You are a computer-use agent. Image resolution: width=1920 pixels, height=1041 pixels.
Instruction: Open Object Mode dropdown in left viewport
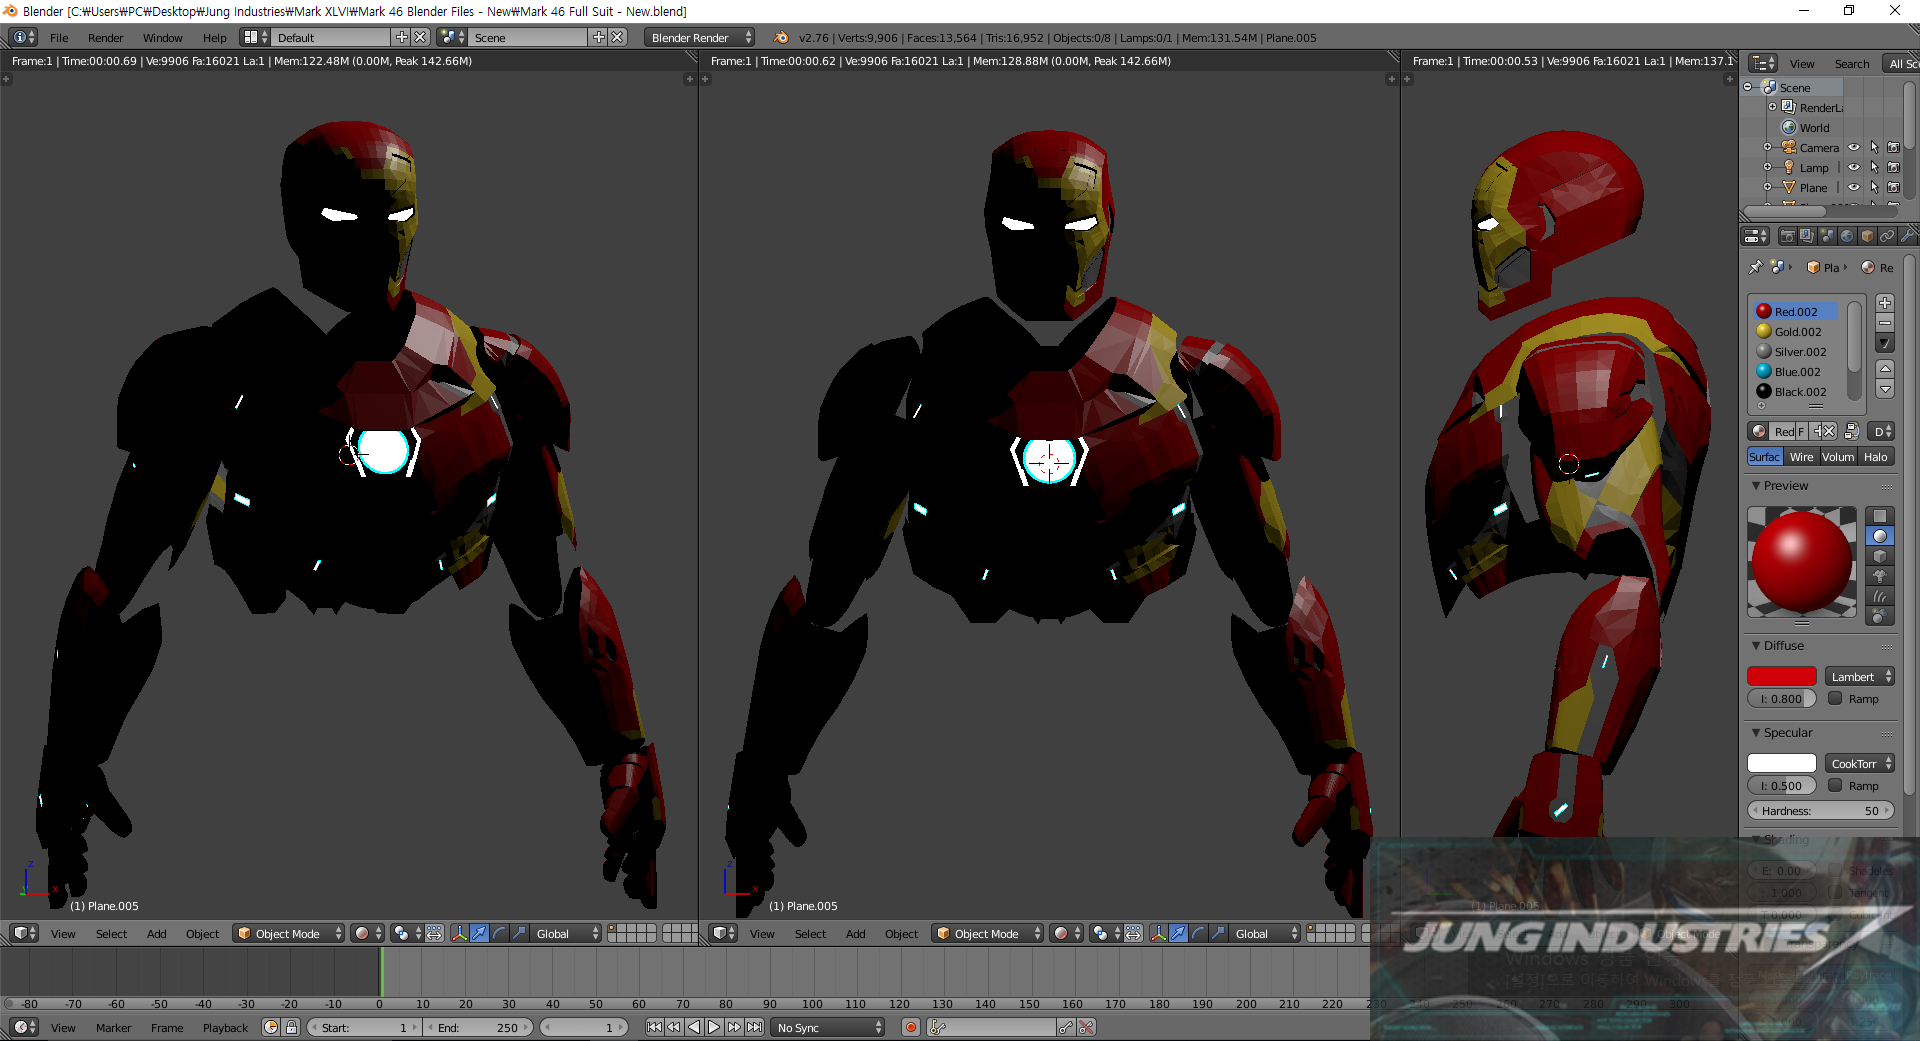point(289,933)
